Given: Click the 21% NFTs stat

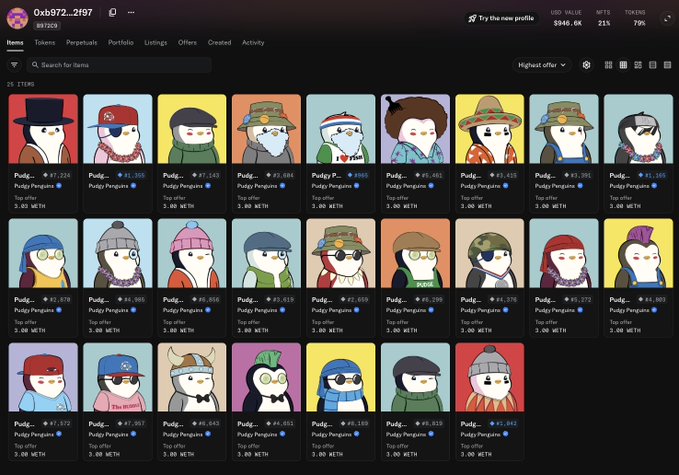Looking at the screenshot, I should pyautogui.click(x=604, y=23).
